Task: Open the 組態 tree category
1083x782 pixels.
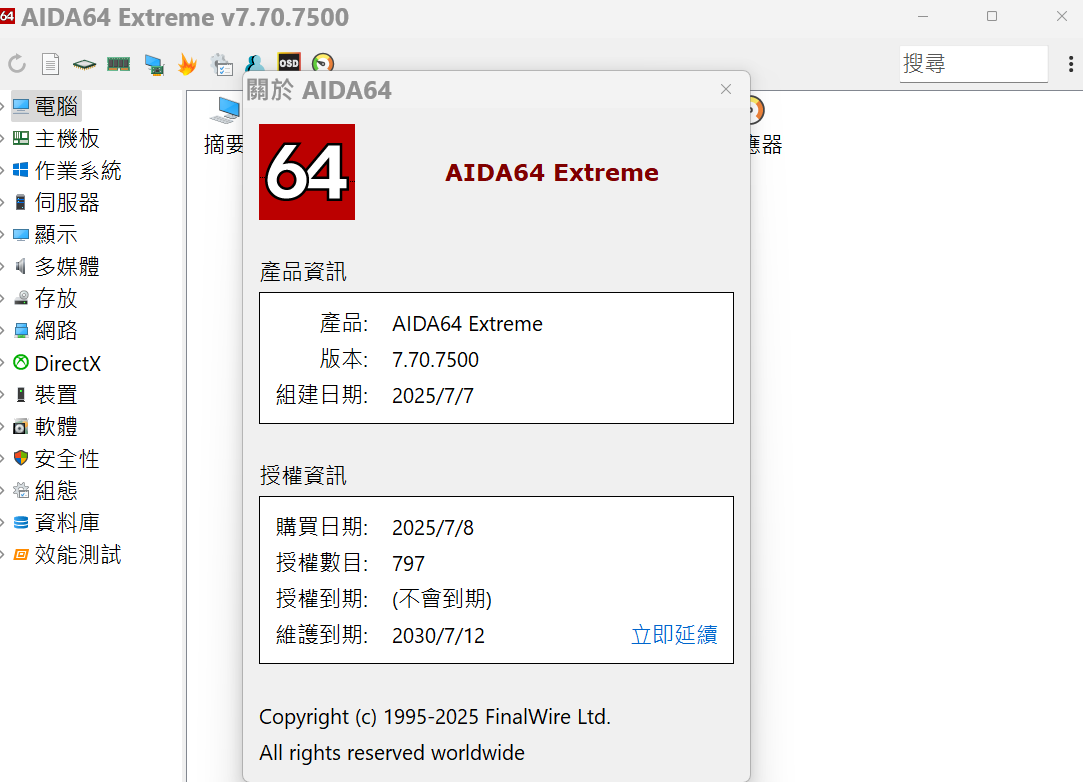Action: pos(46,490)
